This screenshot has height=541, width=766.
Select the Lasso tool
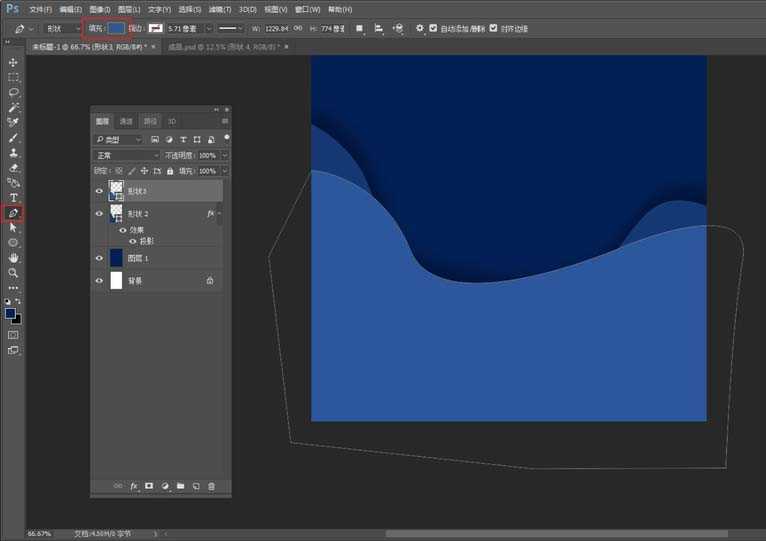13,92
